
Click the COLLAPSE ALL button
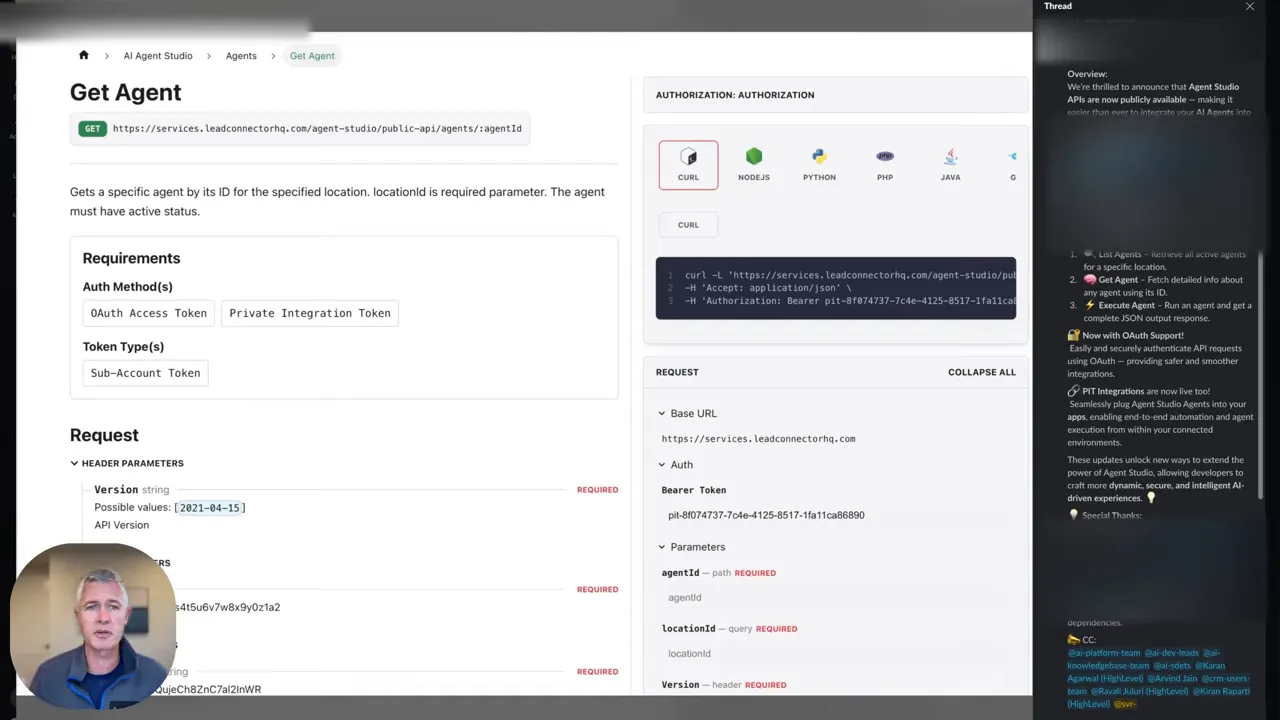981,372
